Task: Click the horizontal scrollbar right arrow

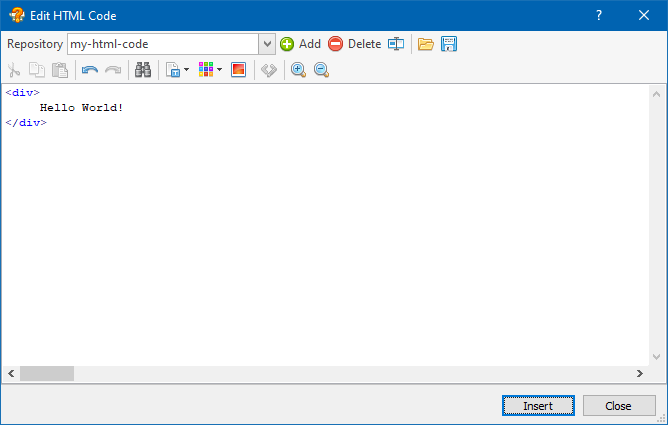Action: [x=638, y=373]
